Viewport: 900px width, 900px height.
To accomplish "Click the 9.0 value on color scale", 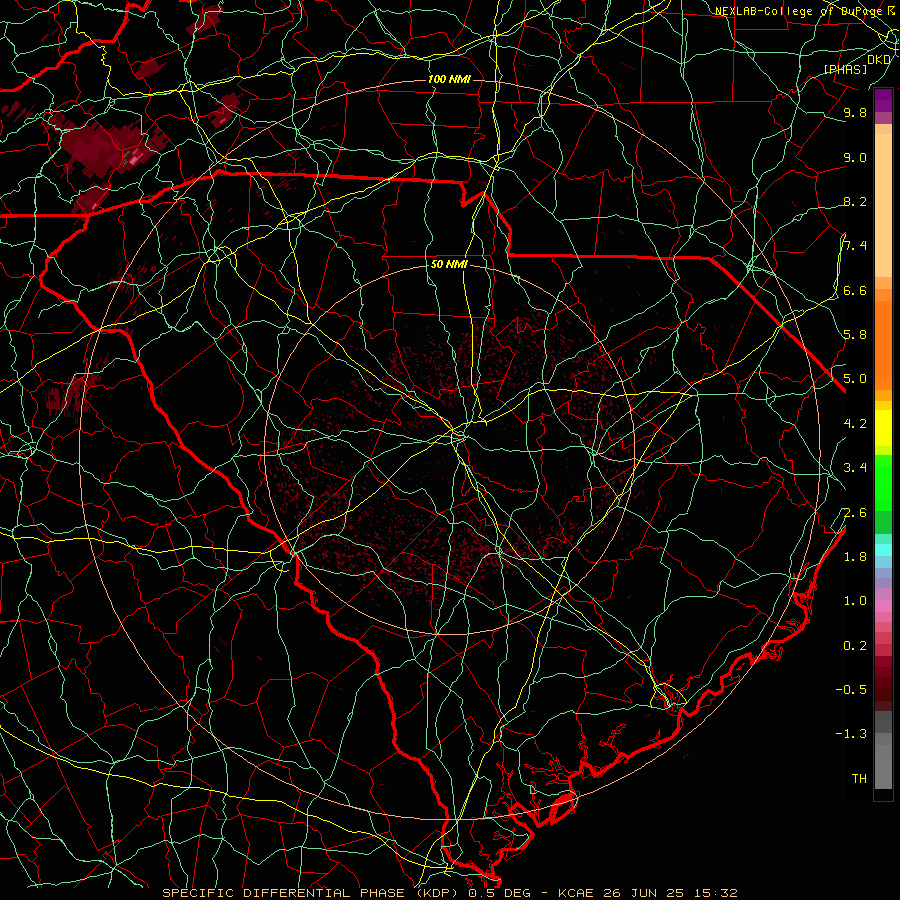I will (855, 157).
